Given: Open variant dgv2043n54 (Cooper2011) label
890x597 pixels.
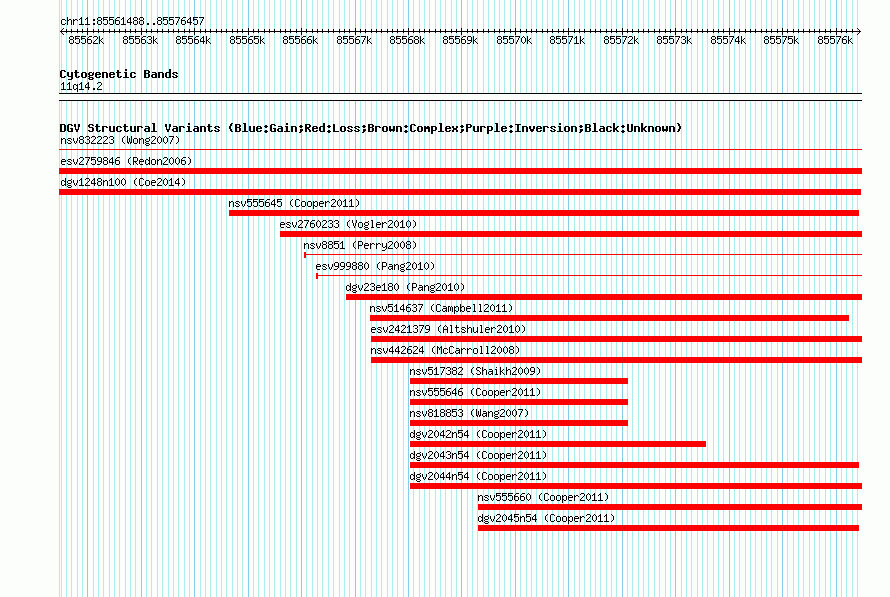Looking at the screenshot, I should tap(478, 455).
